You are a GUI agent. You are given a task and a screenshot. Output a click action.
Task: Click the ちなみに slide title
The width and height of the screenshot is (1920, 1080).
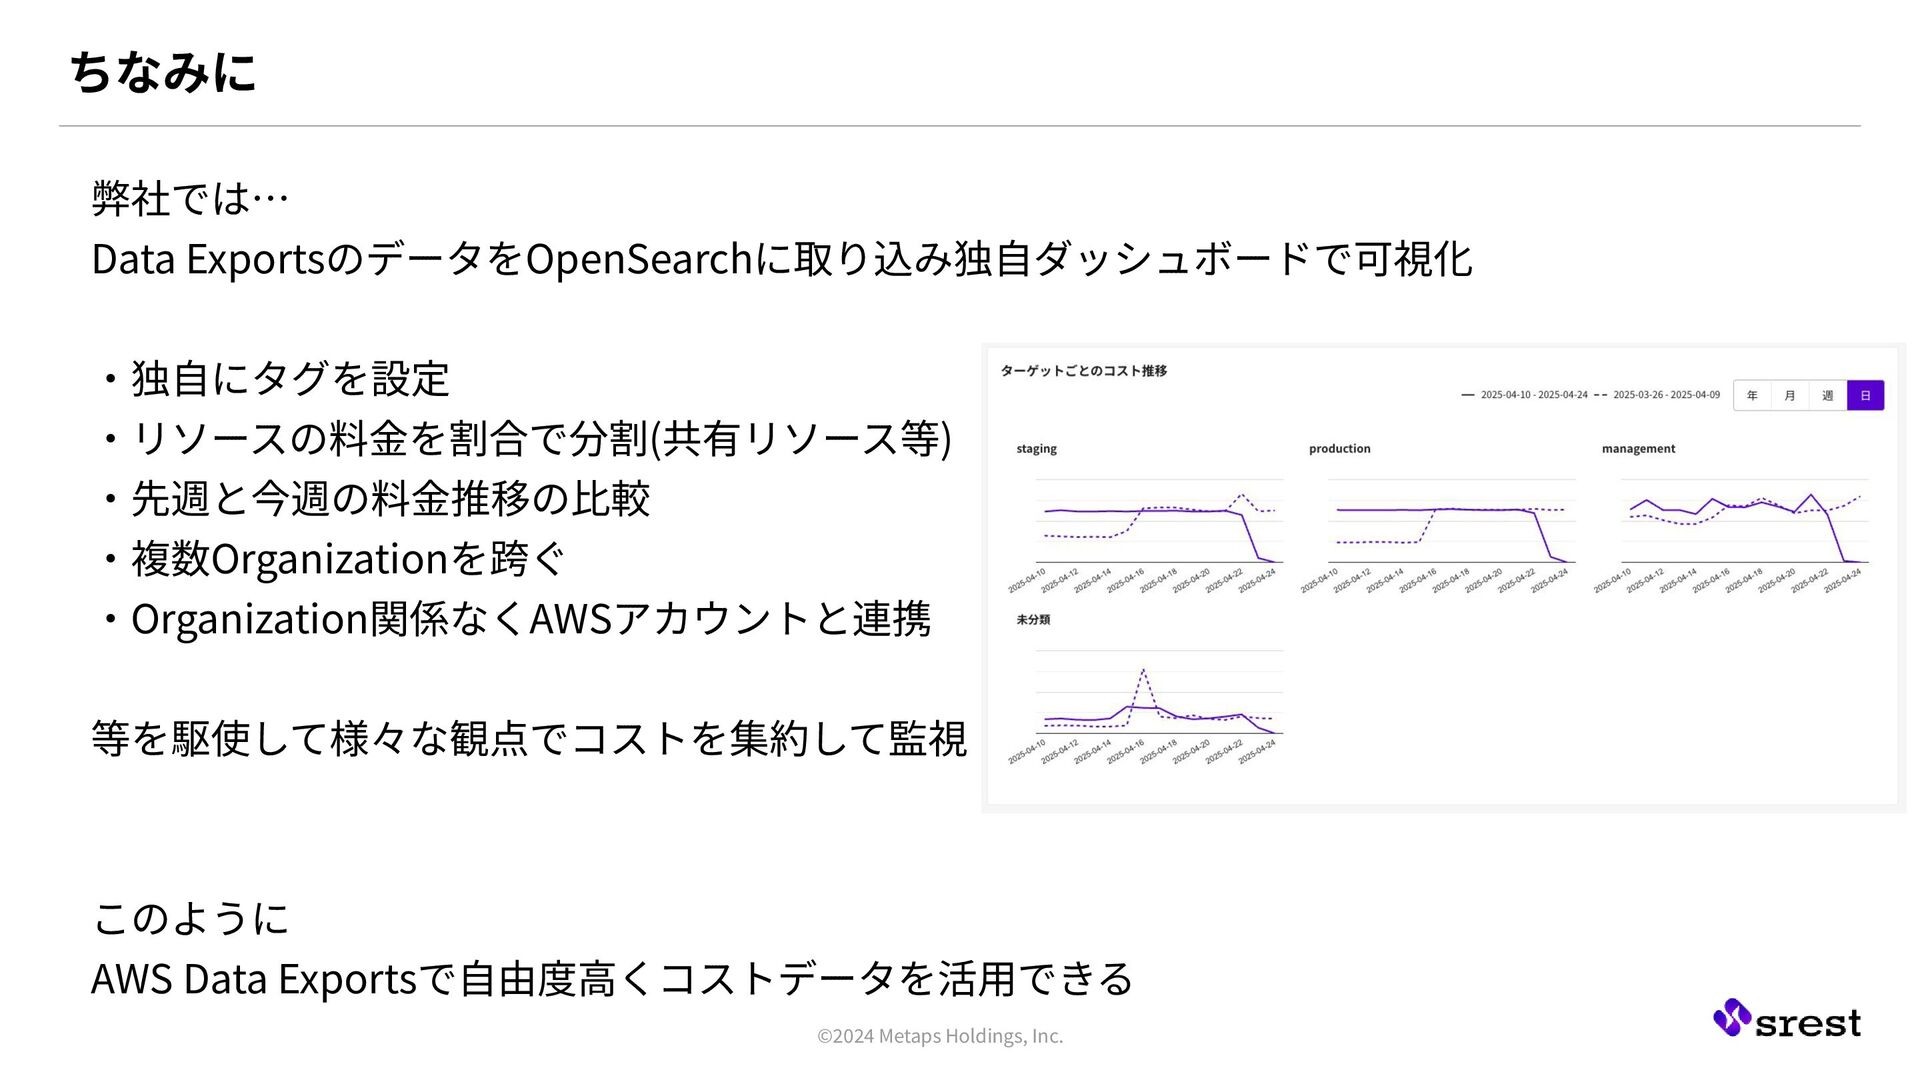(x=163, y=72)
